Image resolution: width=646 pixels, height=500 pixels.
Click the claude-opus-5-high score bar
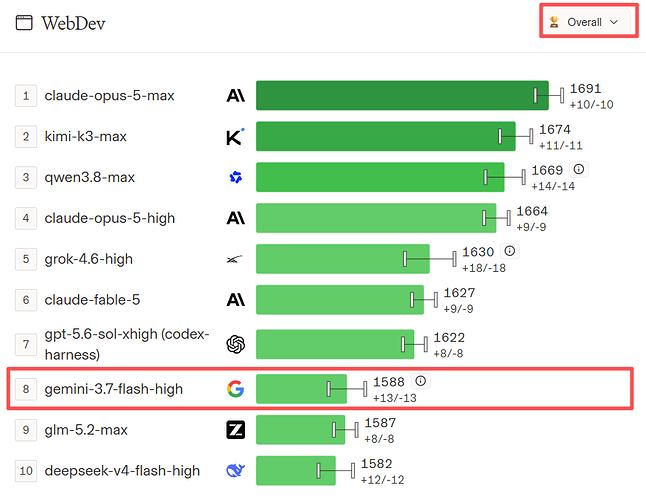[376, 218]
